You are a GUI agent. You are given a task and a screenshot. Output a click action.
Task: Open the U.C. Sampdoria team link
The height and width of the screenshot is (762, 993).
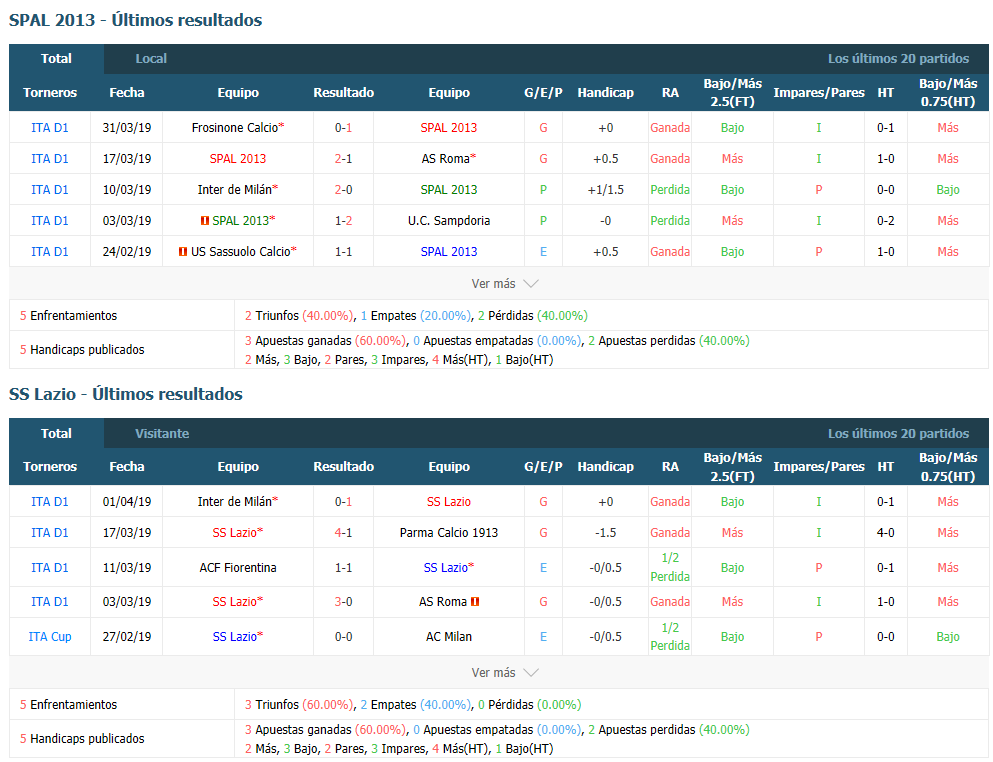449,220
